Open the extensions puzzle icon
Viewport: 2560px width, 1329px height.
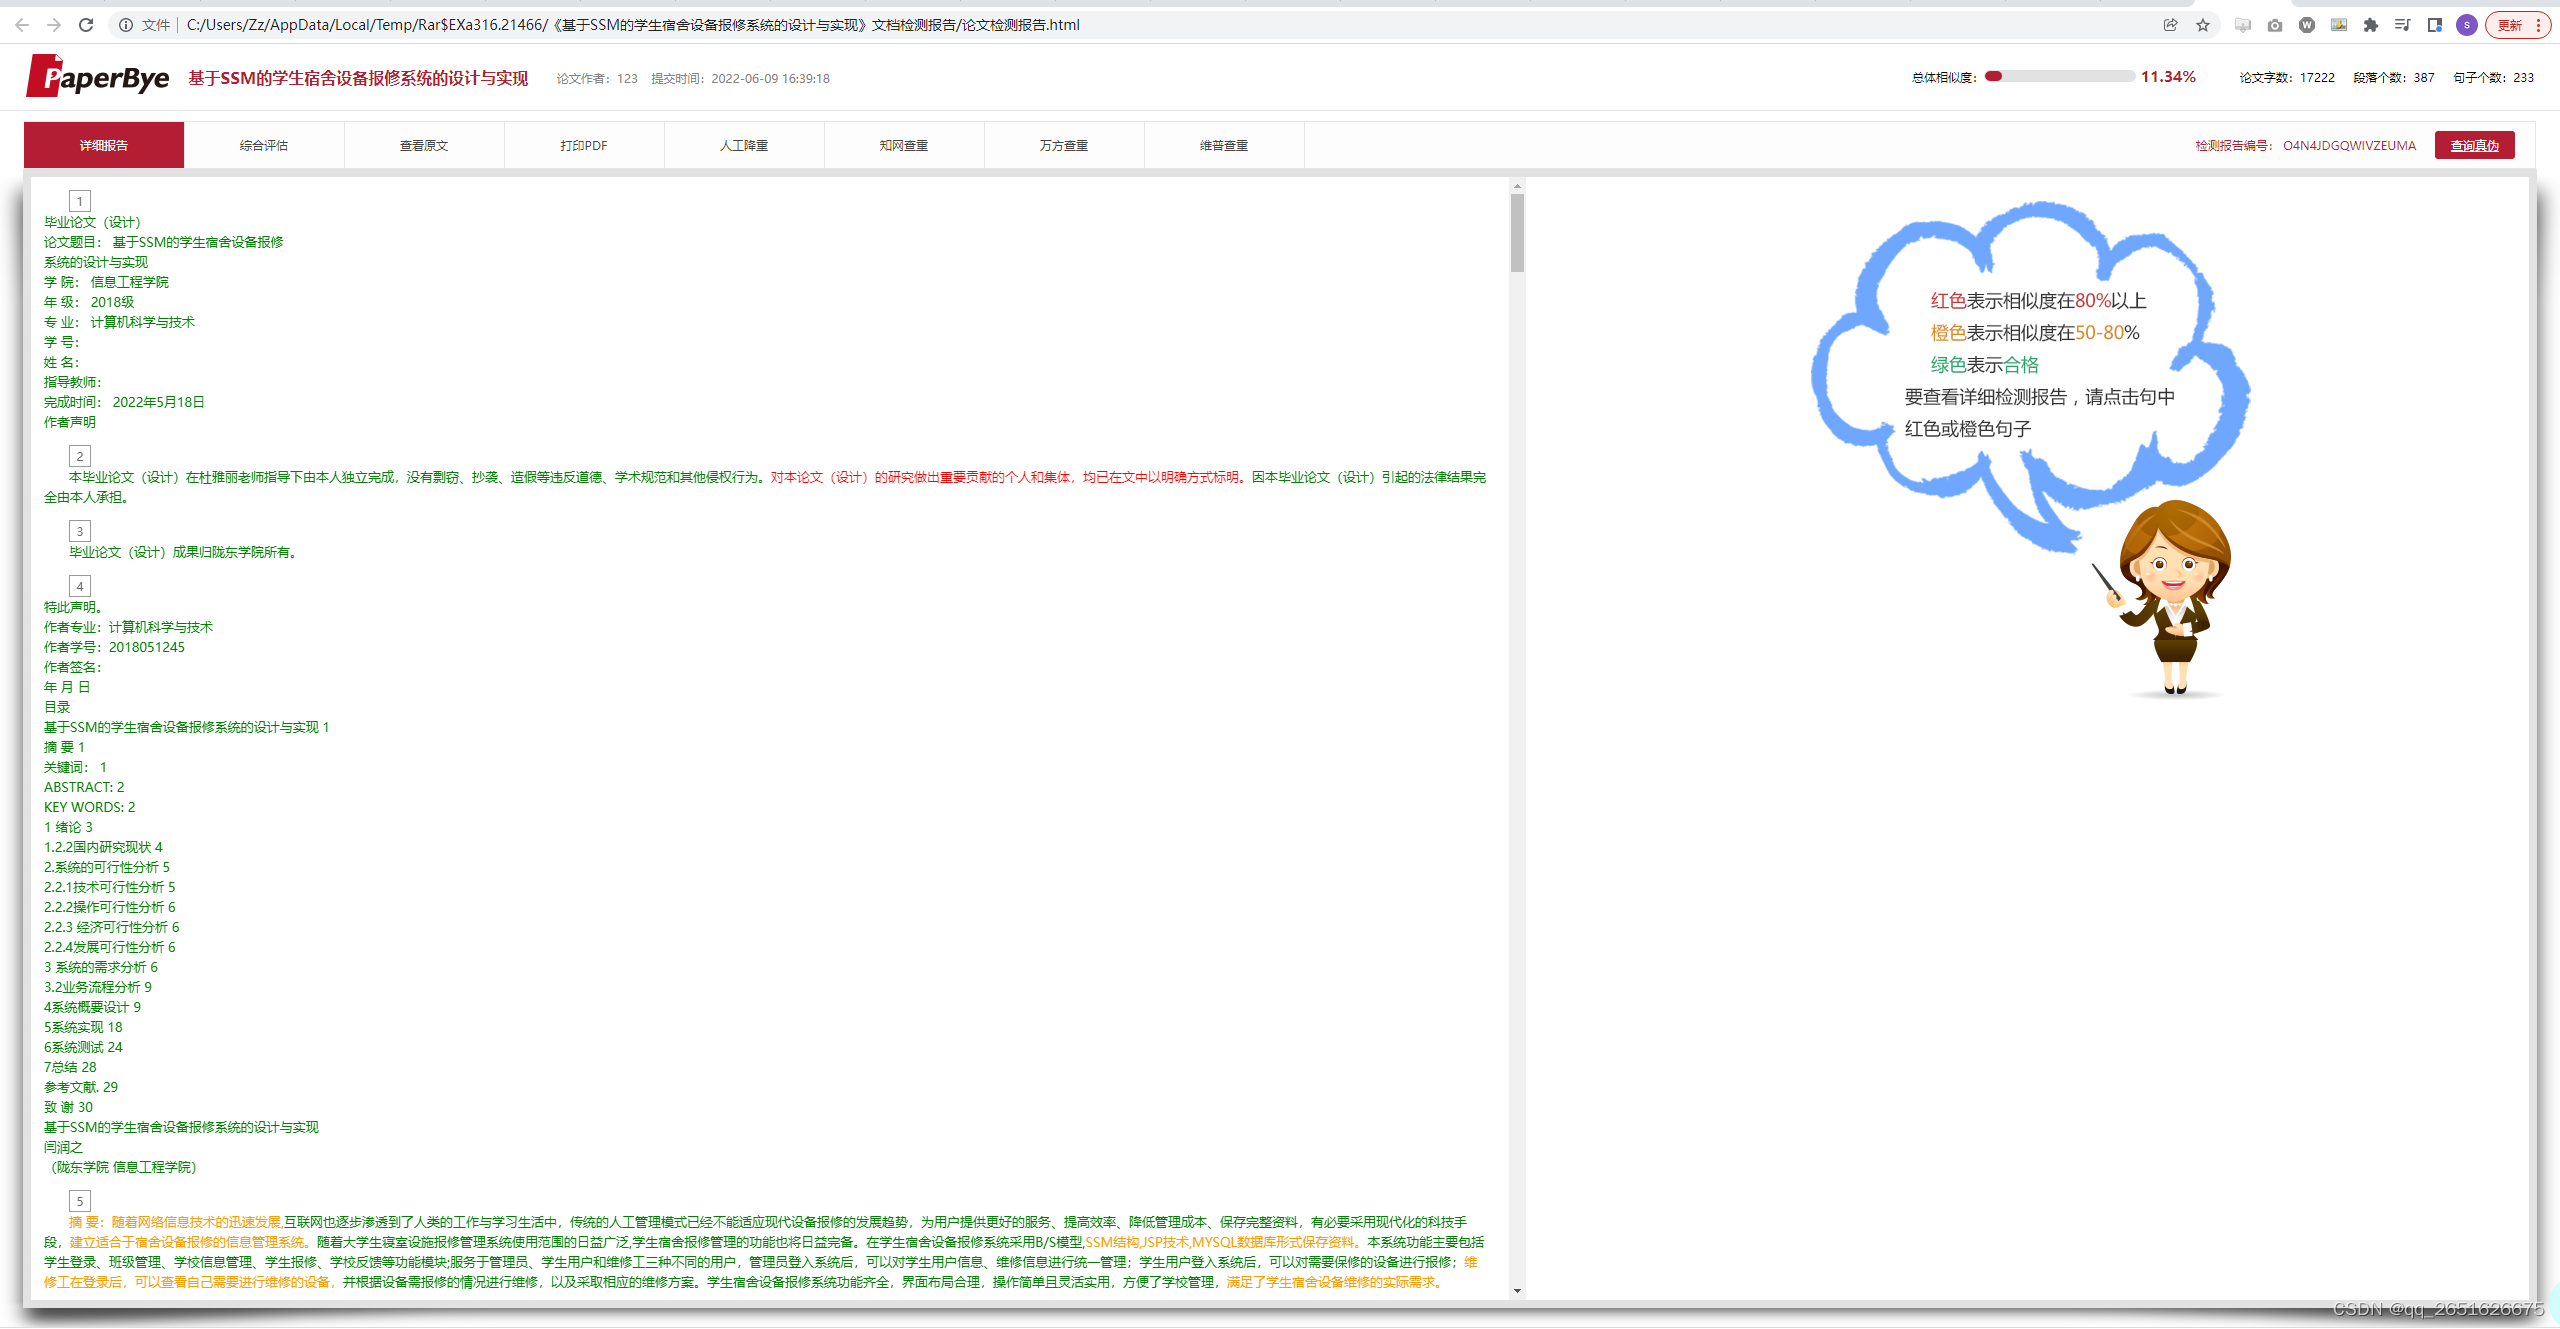point(2371,25)
